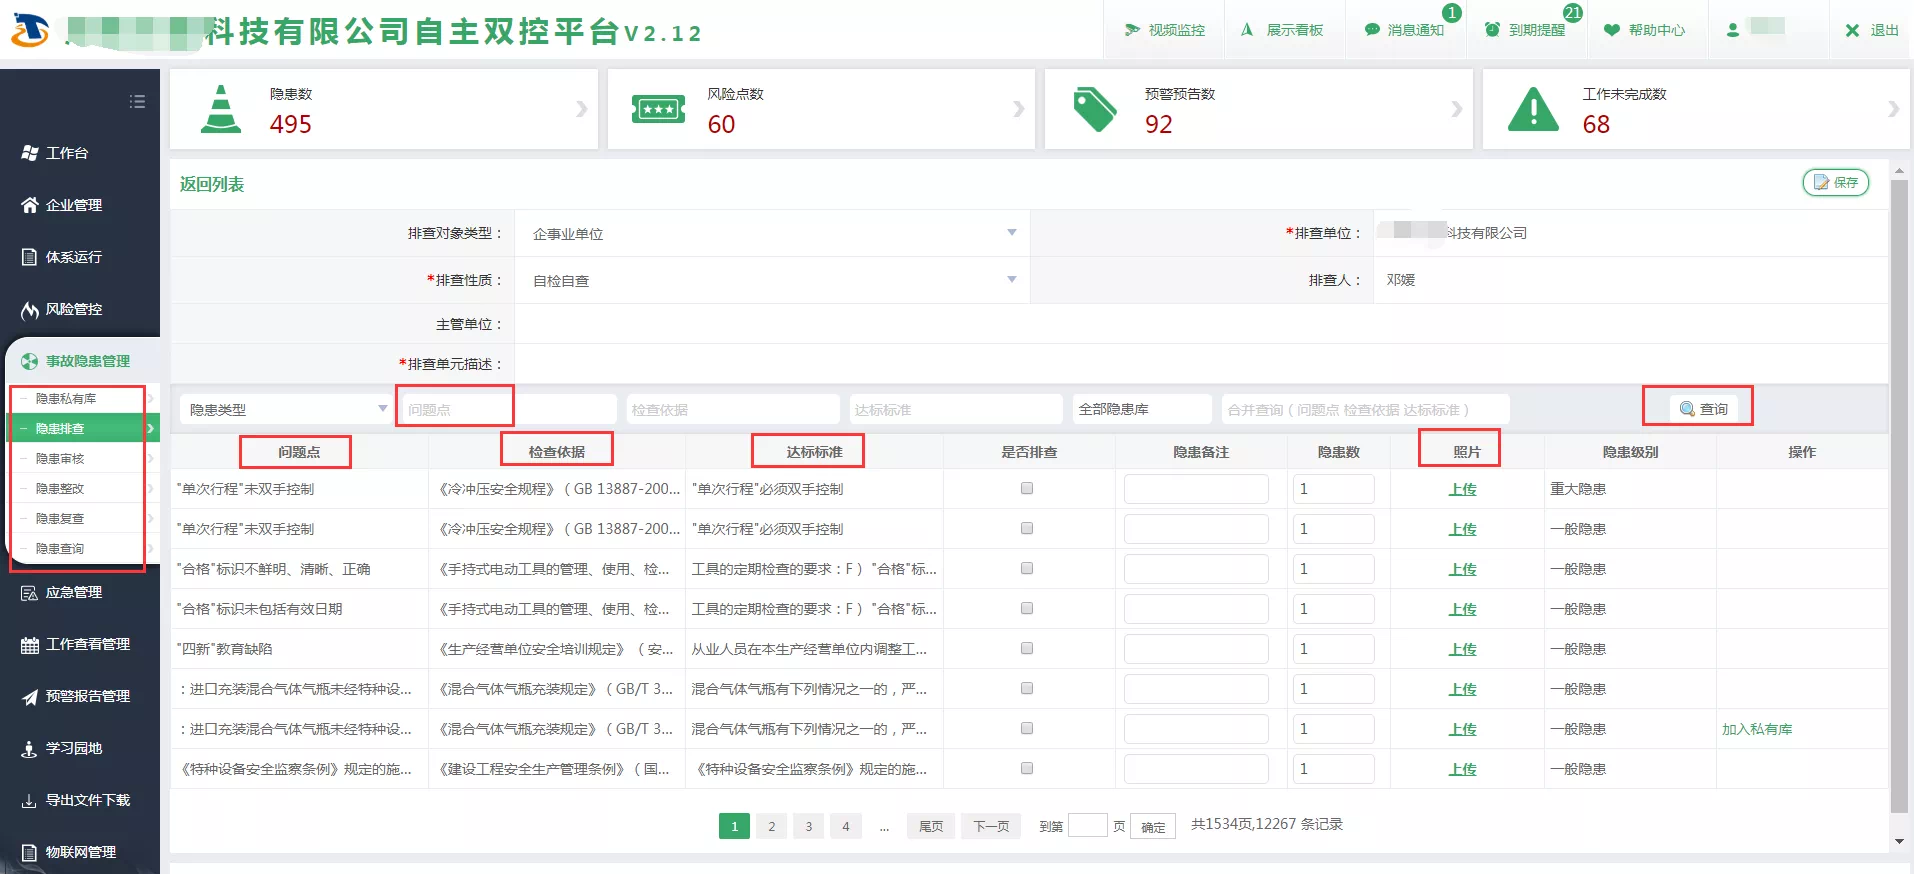Viewport: 1914px width, 874px height.
Task: Select 隐患审核 in the sidebar submenu
Action: 60,458
